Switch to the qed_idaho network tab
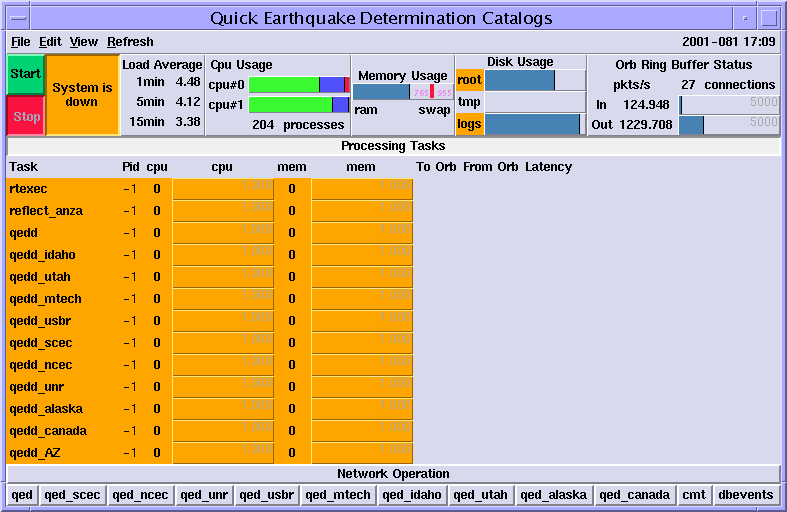Image resolution: width=787 pixels, height=512 pixels. coord(412,495)
